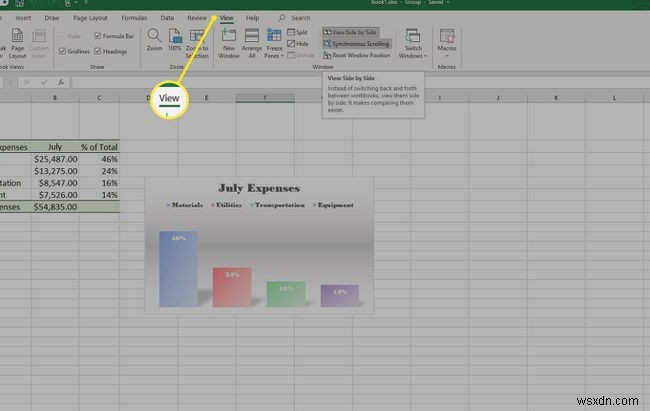The height and width of the screenshot is (411, 650).
Task: Select the purple Equipment chart bar
Action: tap(340, 296)
